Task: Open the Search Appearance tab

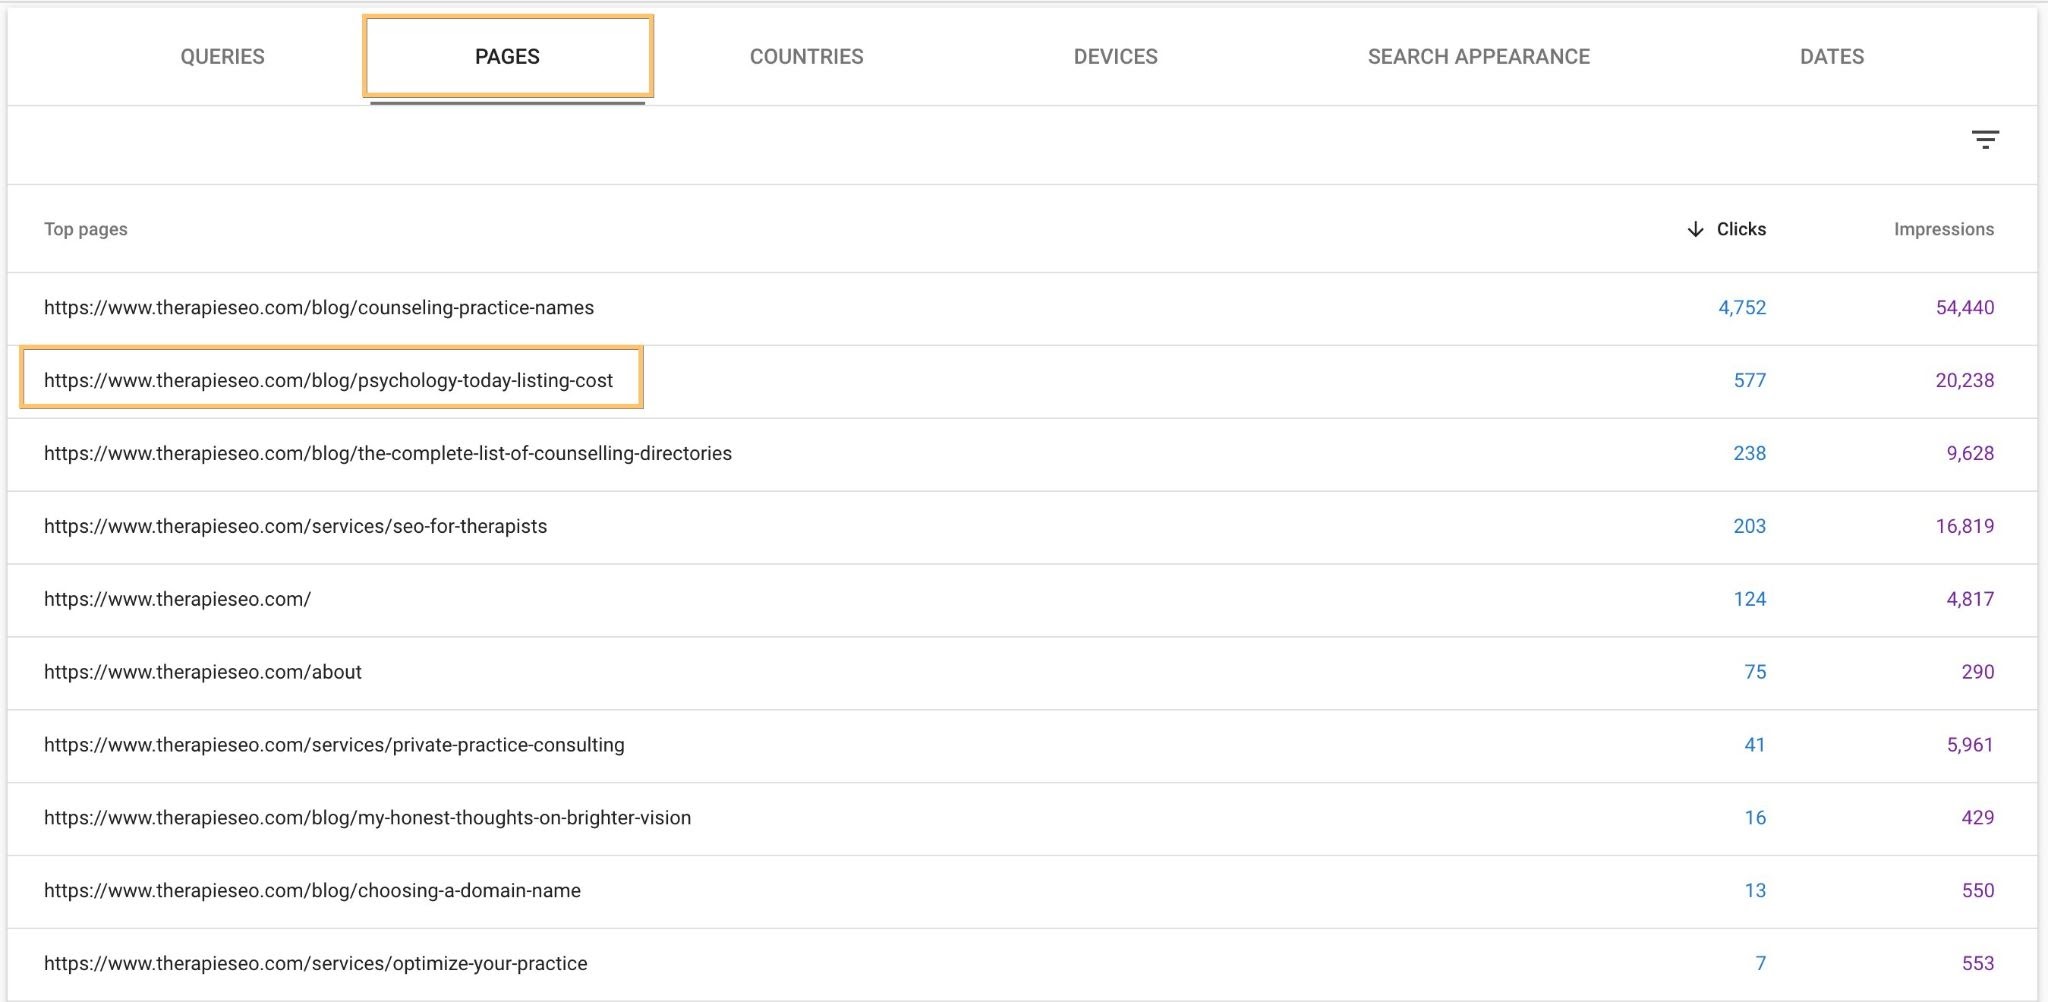Action: click(1478, 57)
